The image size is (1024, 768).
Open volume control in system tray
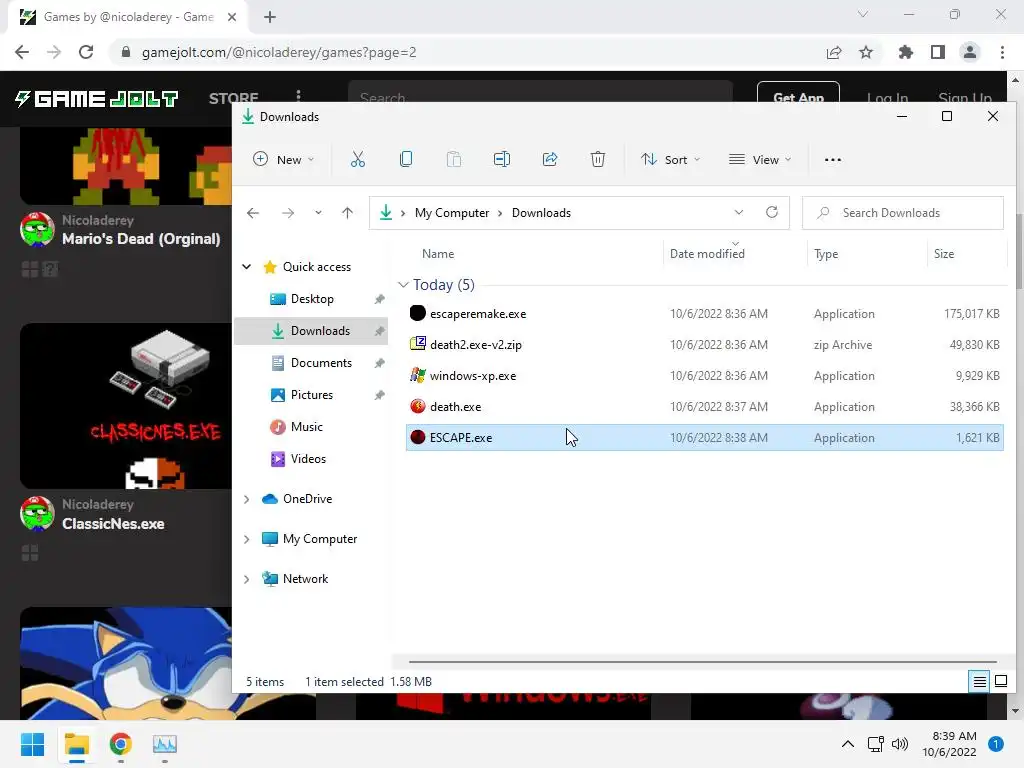(900, 744)
